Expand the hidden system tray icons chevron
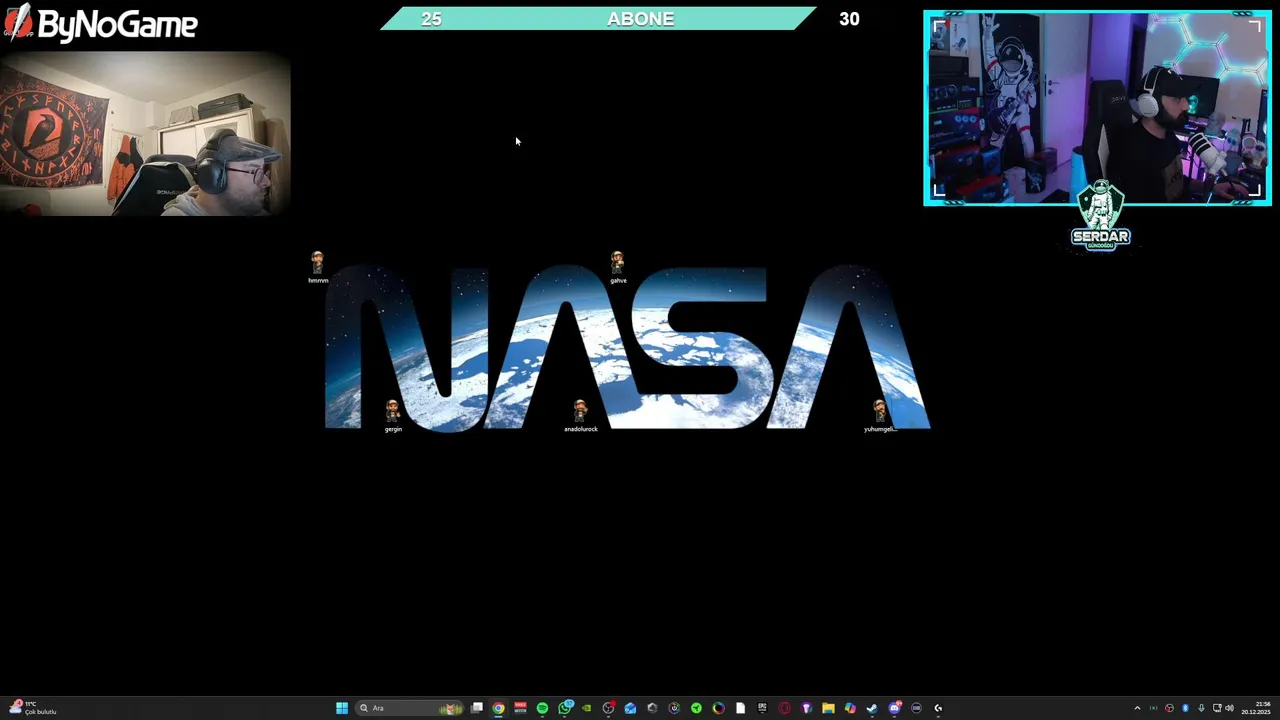1280x720 pixels. 1137,708
